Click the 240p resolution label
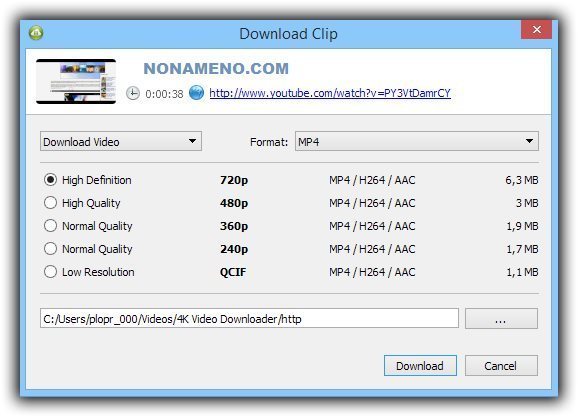The width and height of the screenshot is (578, 417). click(x=234, y=249)
